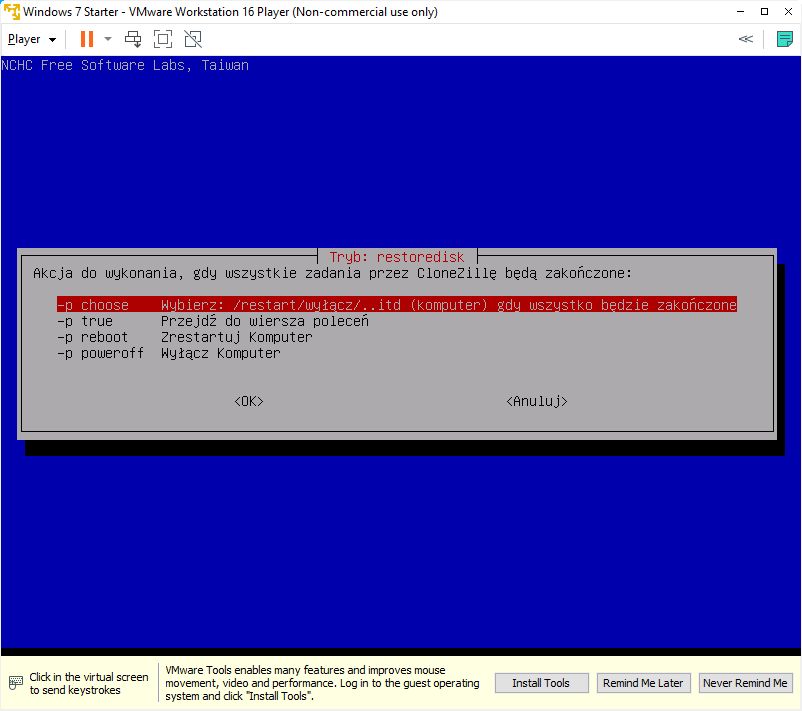Collapse toolbar with double chevron icon
This screenshot has height=711, width=802.
click(745, 39)
